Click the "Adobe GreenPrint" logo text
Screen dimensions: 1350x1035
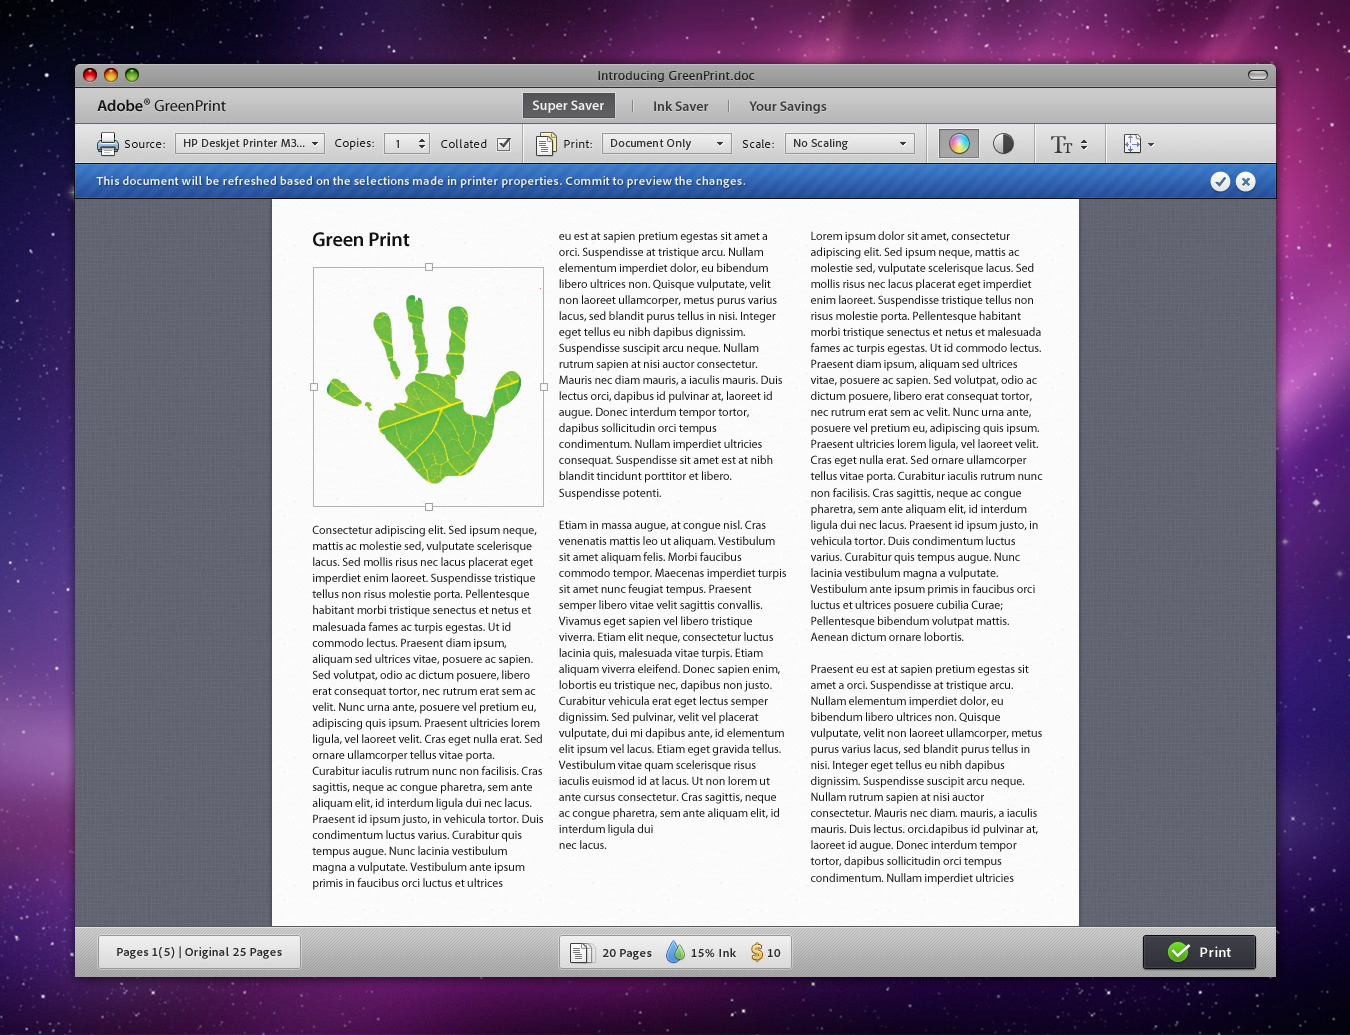[x=161, y=106]
